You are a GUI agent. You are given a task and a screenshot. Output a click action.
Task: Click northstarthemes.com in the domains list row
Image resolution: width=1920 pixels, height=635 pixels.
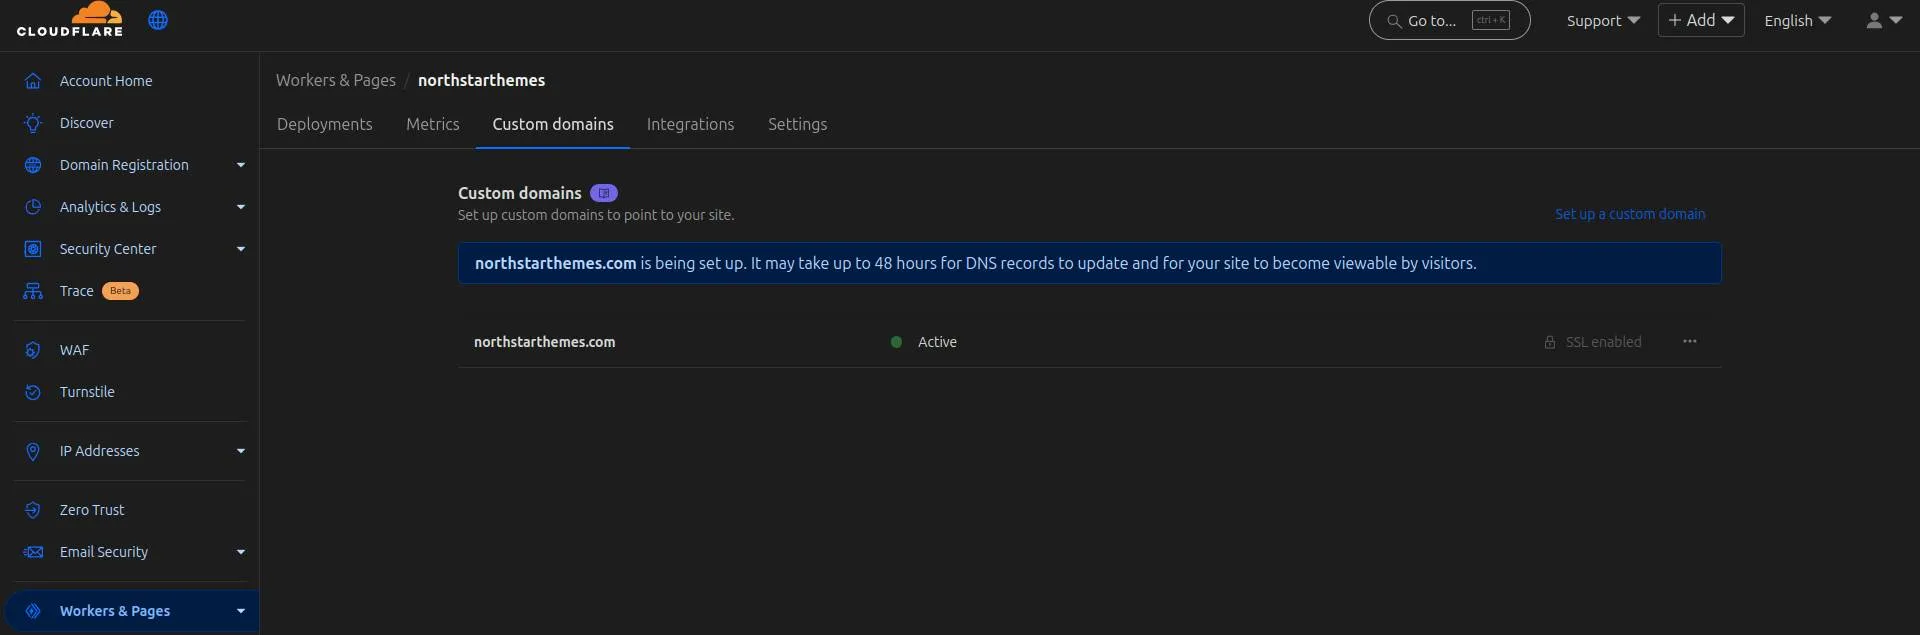point(544,342)
